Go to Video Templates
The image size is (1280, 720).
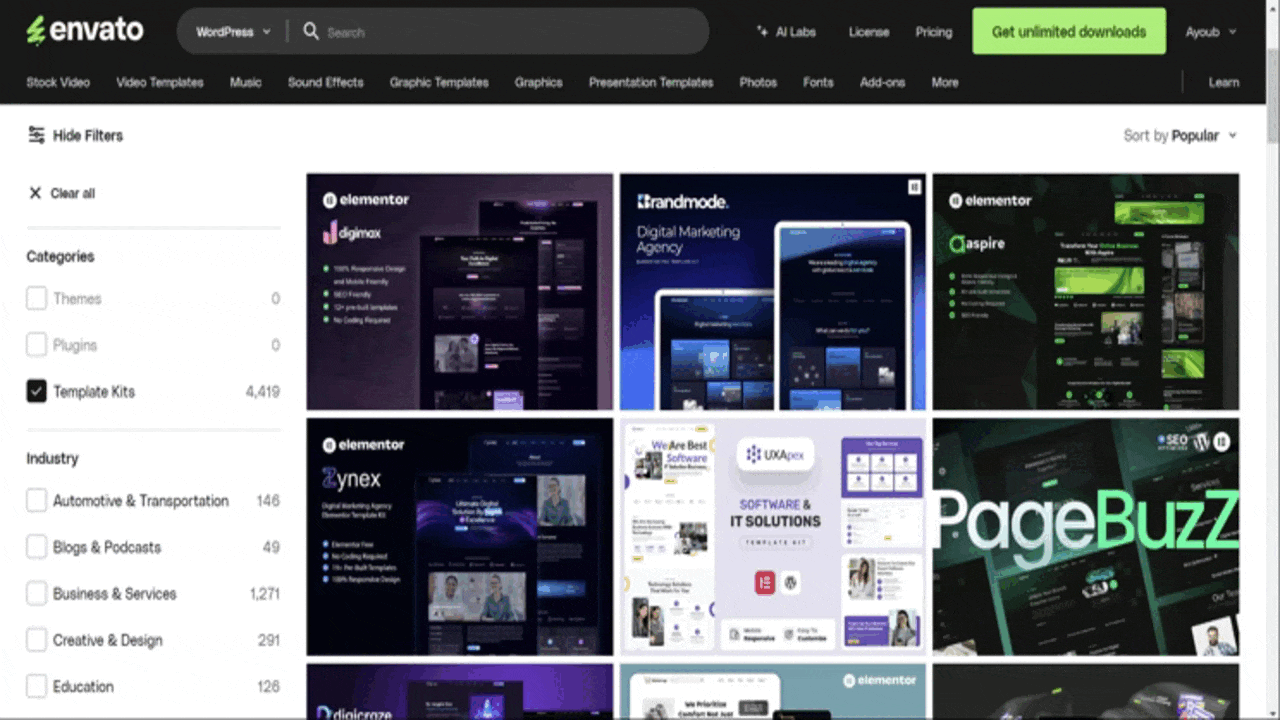tap(160, 82)
